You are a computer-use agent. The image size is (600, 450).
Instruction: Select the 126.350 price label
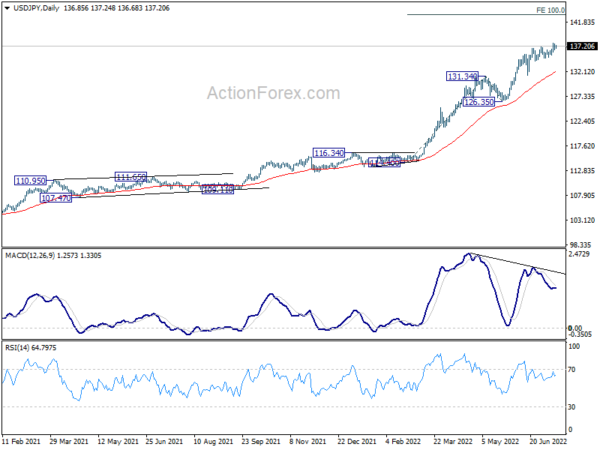[x=479, y=102]
